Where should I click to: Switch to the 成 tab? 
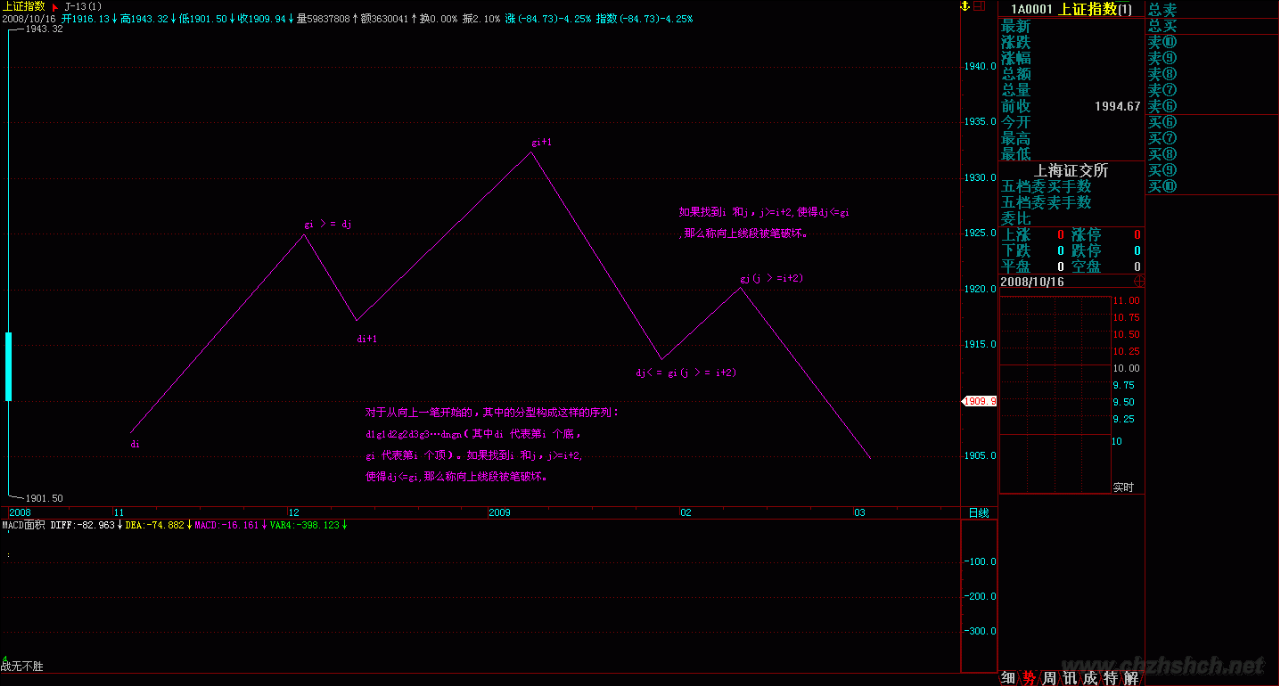(x=1089, y=678)
